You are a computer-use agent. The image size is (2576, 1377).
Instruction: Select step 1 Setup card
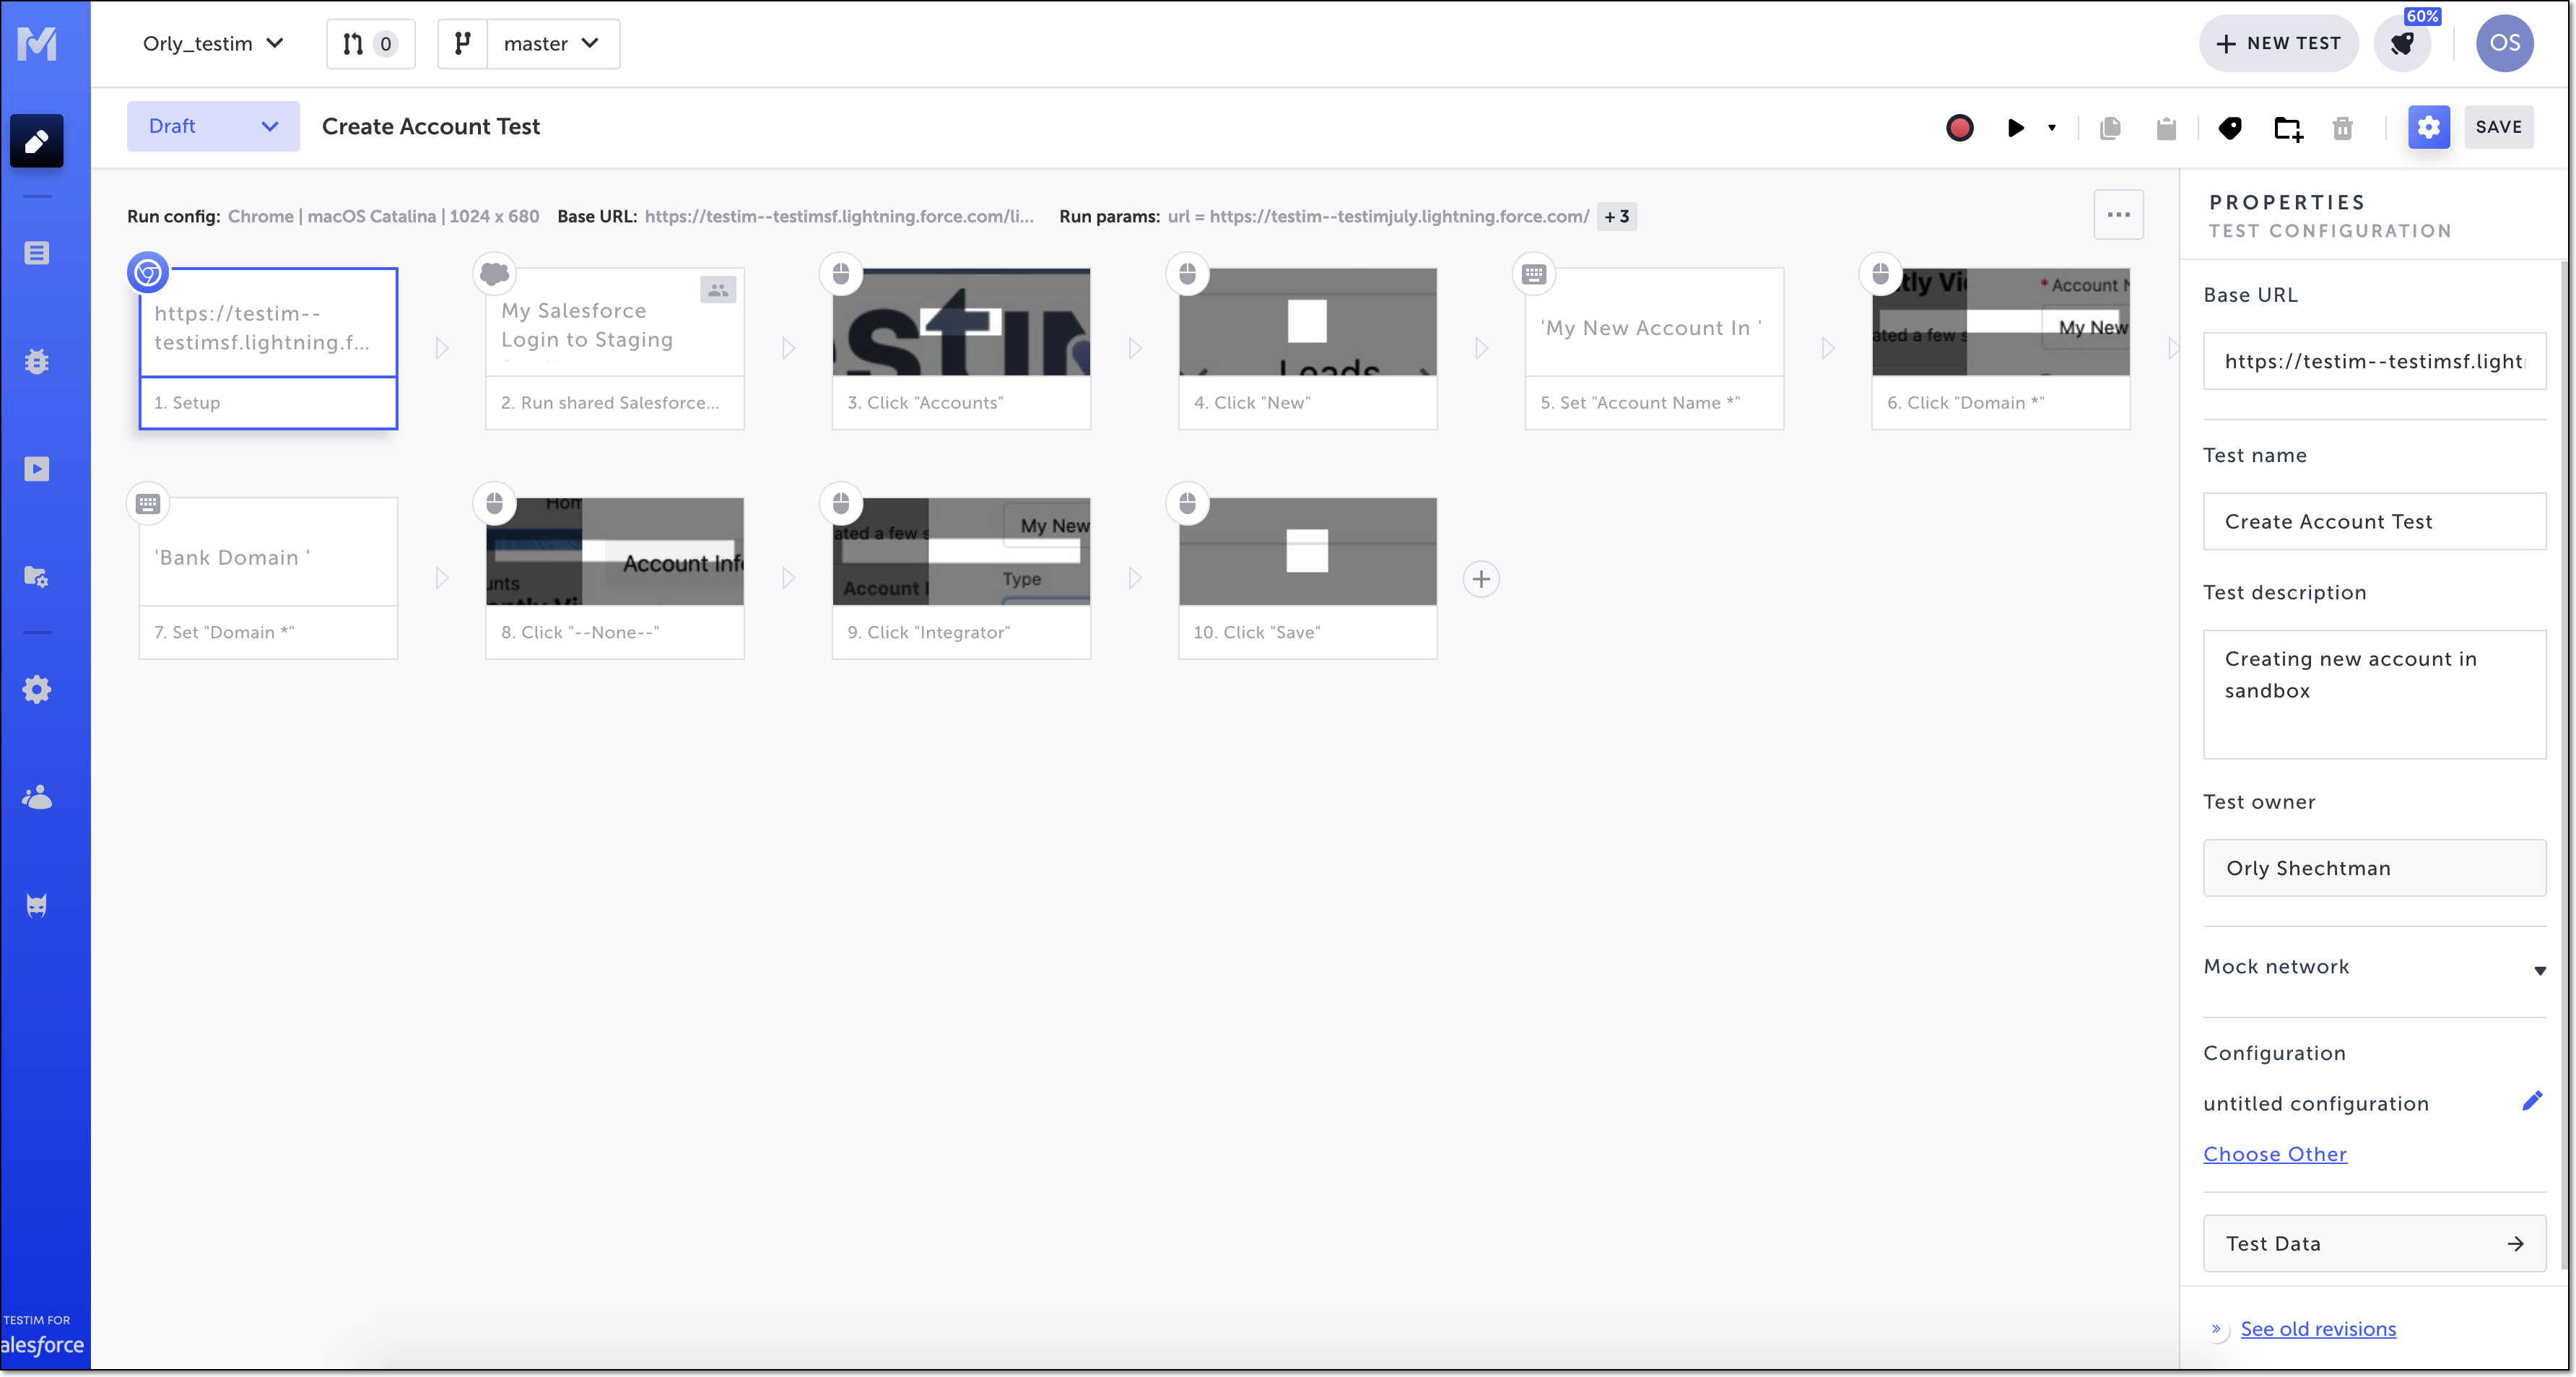pos(268,348)
